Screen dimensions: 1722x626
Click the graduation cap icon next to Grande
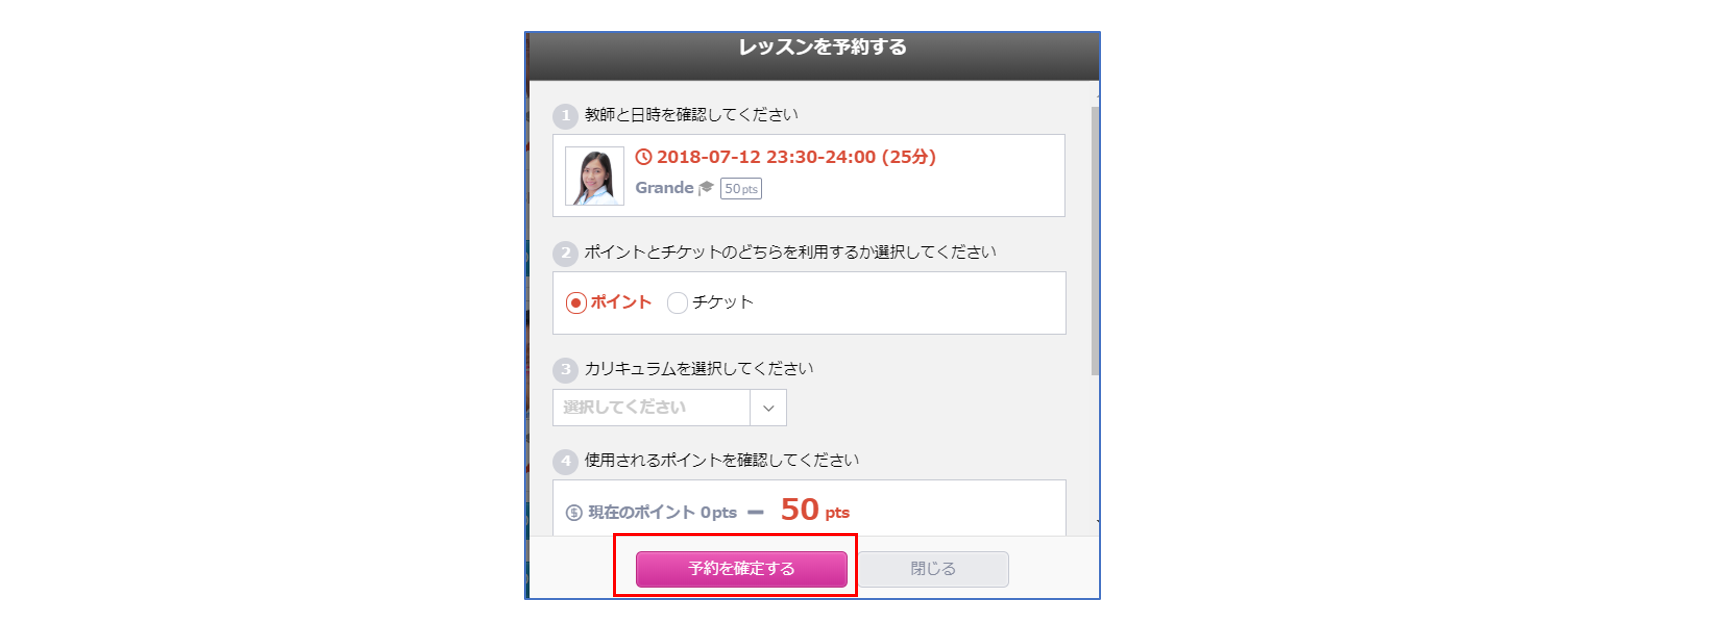pos(706,187)
